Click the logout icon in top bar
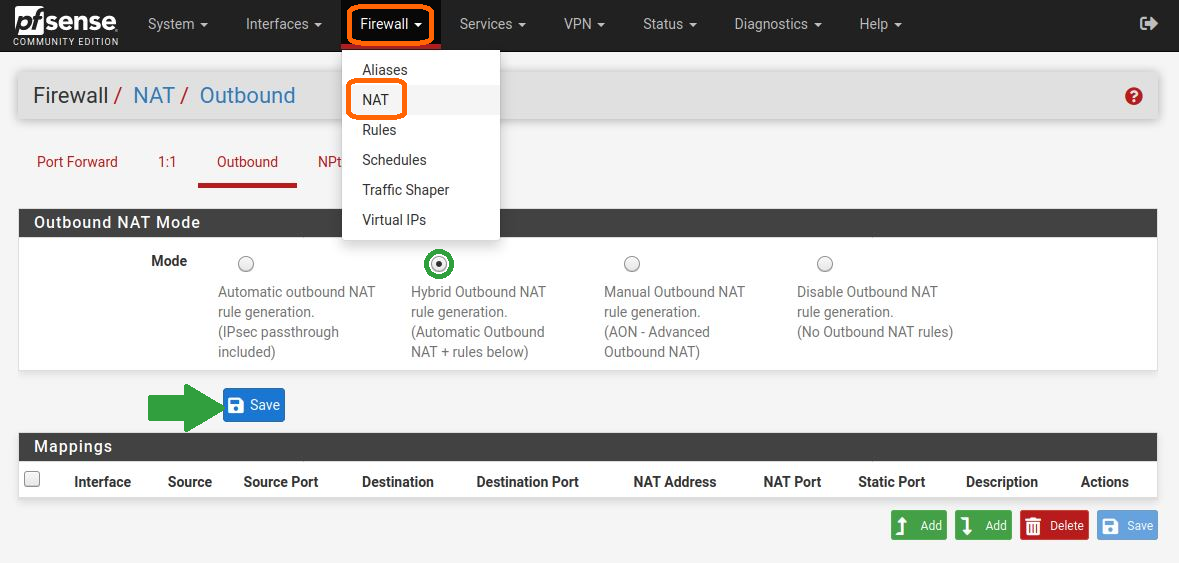1179x563 pixels. coord(1148,24)
